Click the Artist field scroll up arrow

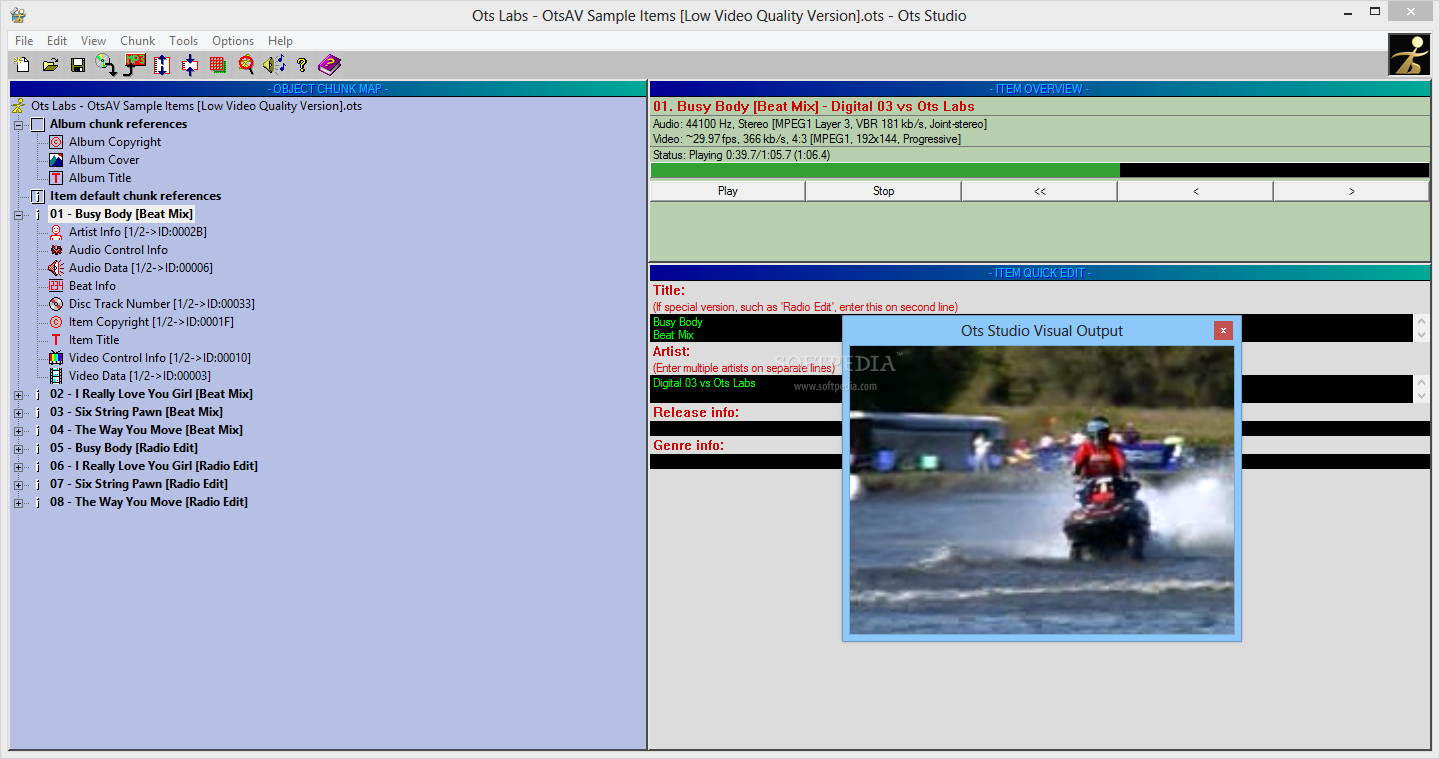pos(1422,382)
